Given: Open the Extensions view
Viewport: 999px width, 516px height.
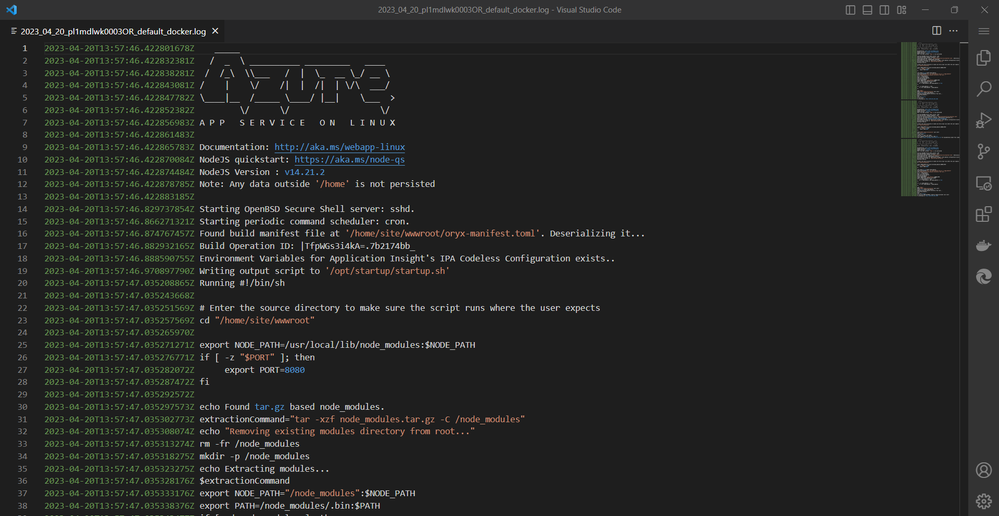Looking at the screenshot, I should point(984,215).
